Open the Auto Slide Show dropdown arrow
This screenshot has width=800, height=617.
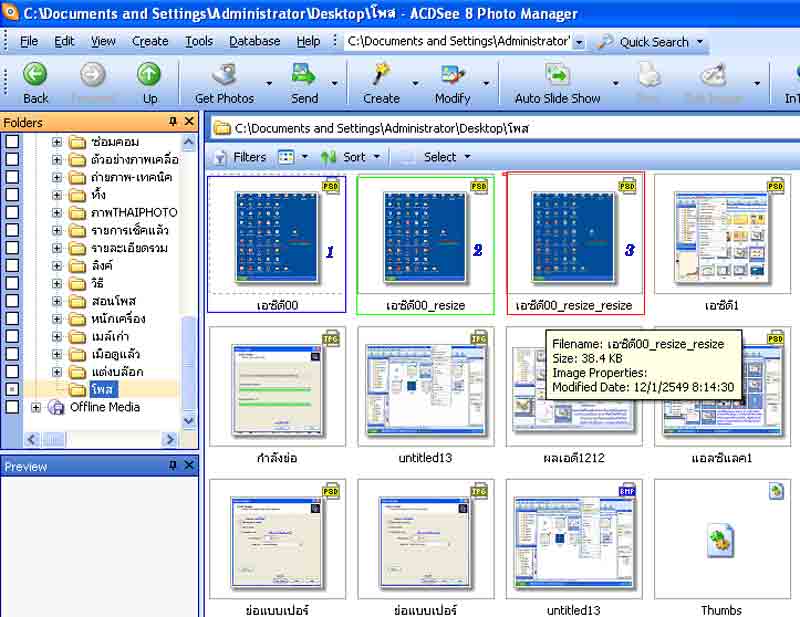point(616,83)
